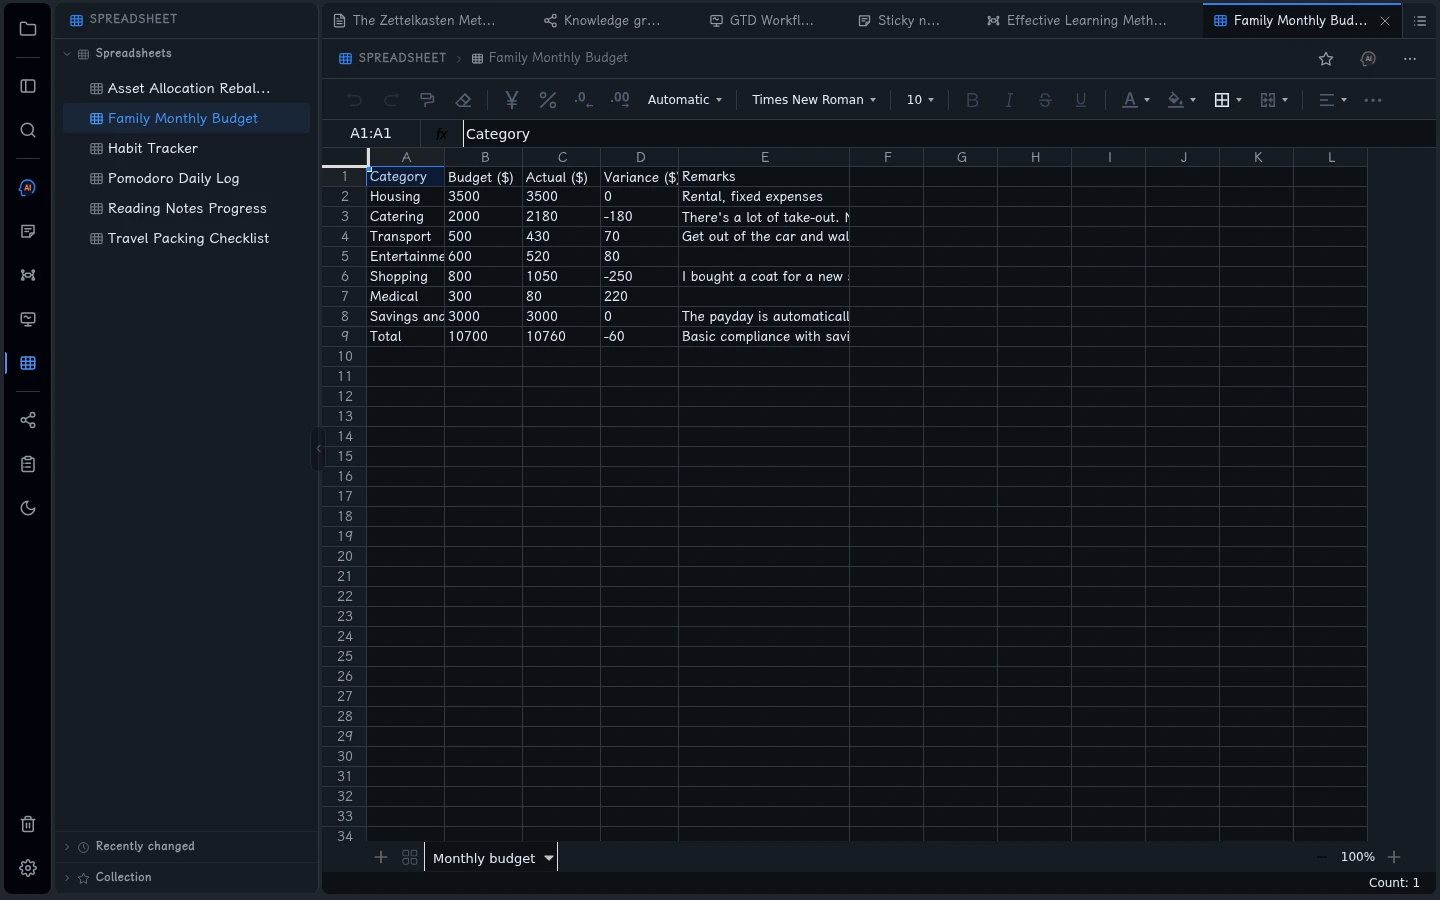
Task: Open the trash bin icon
Action: pyautogui.click(x=28, y=824)
